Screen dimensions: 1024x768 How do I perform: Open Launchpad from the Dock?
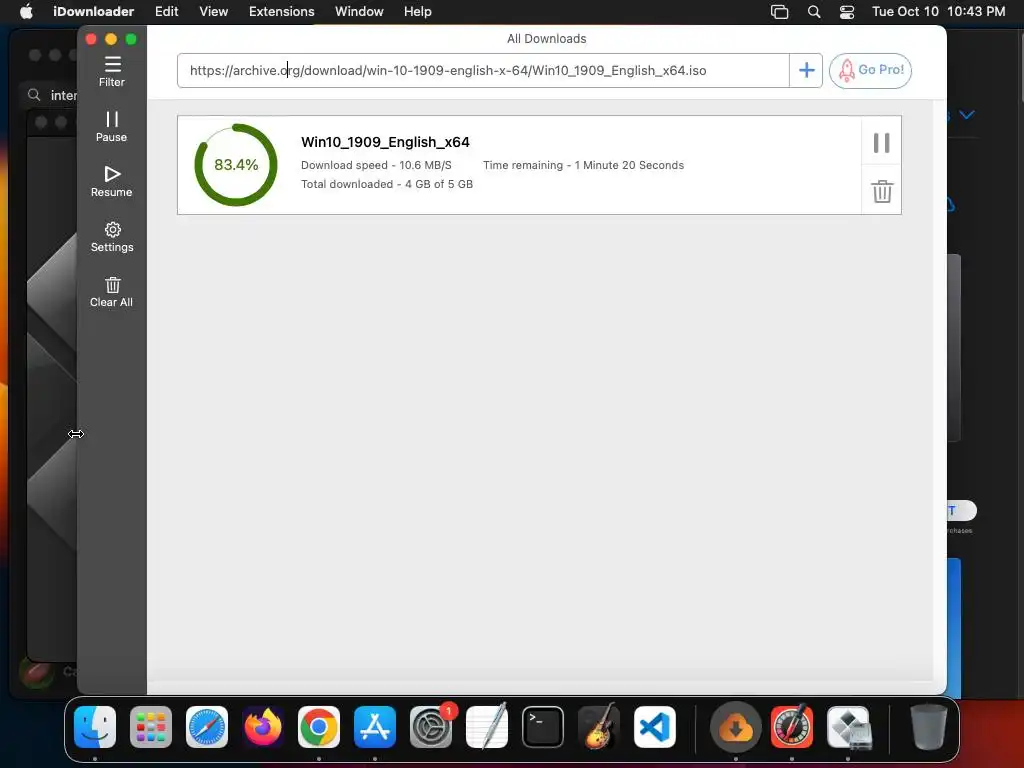point(151,727)
